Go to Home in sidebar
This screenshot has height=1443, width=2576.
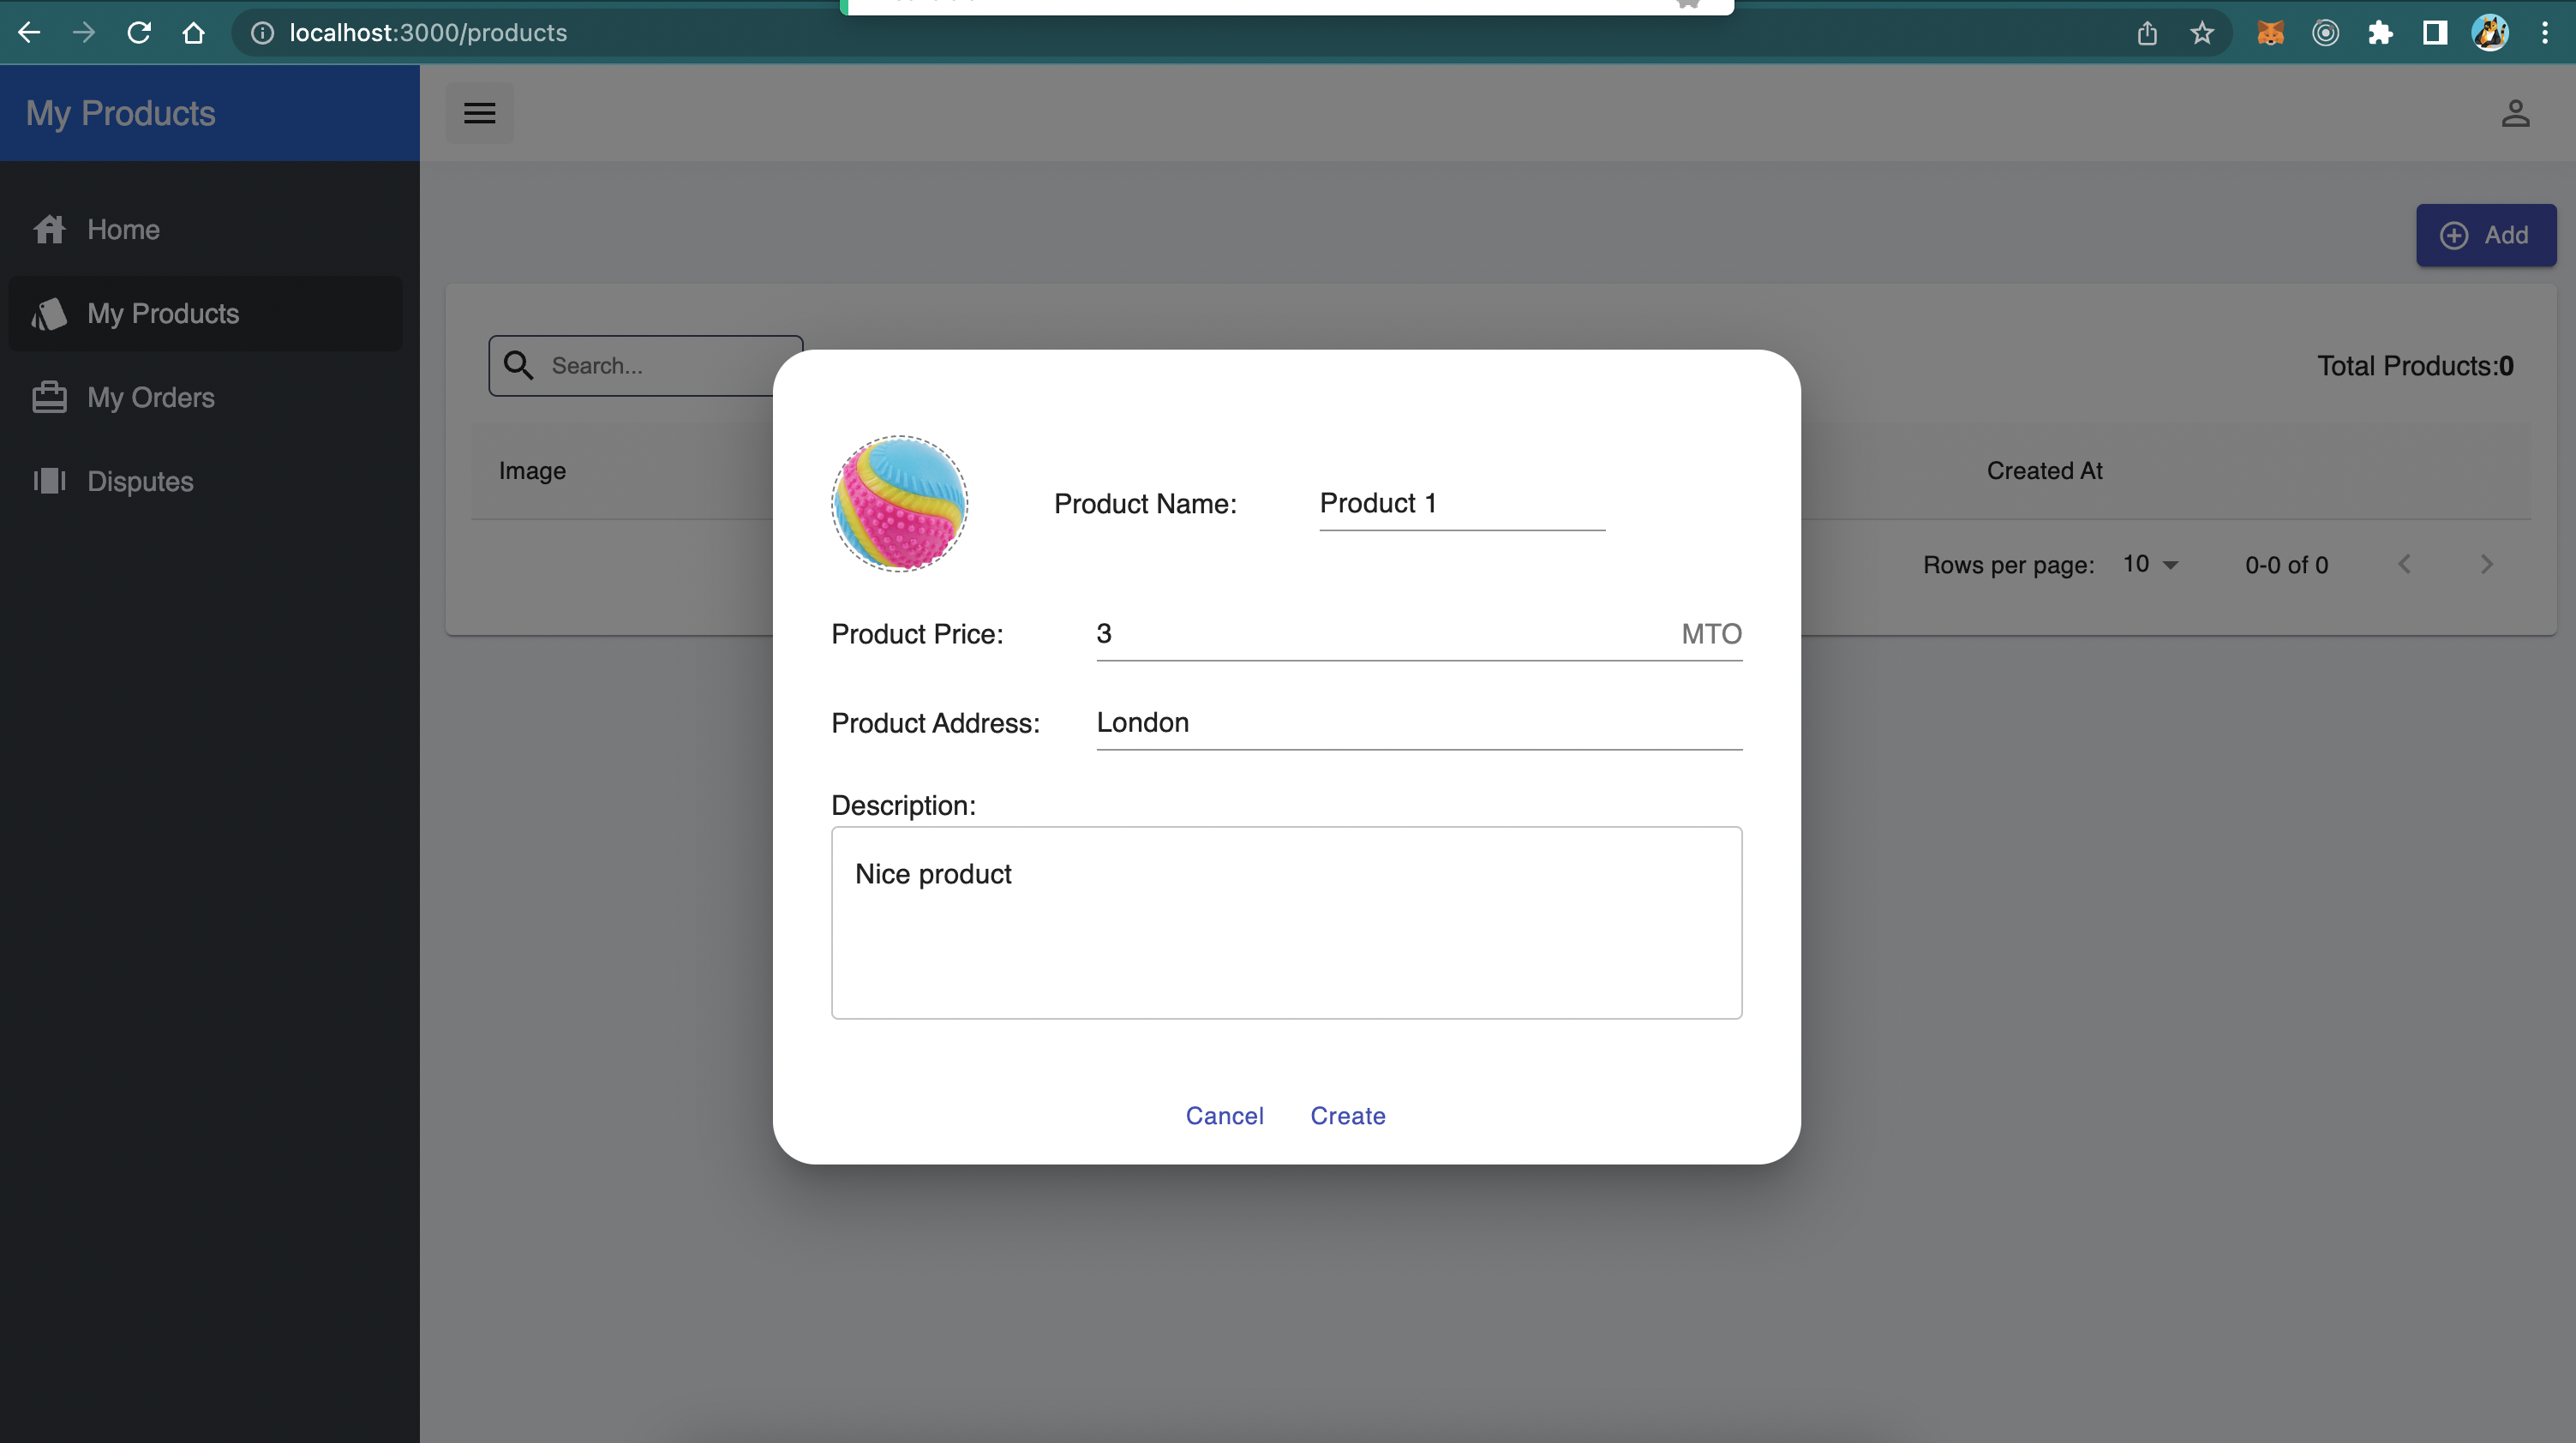123,230
